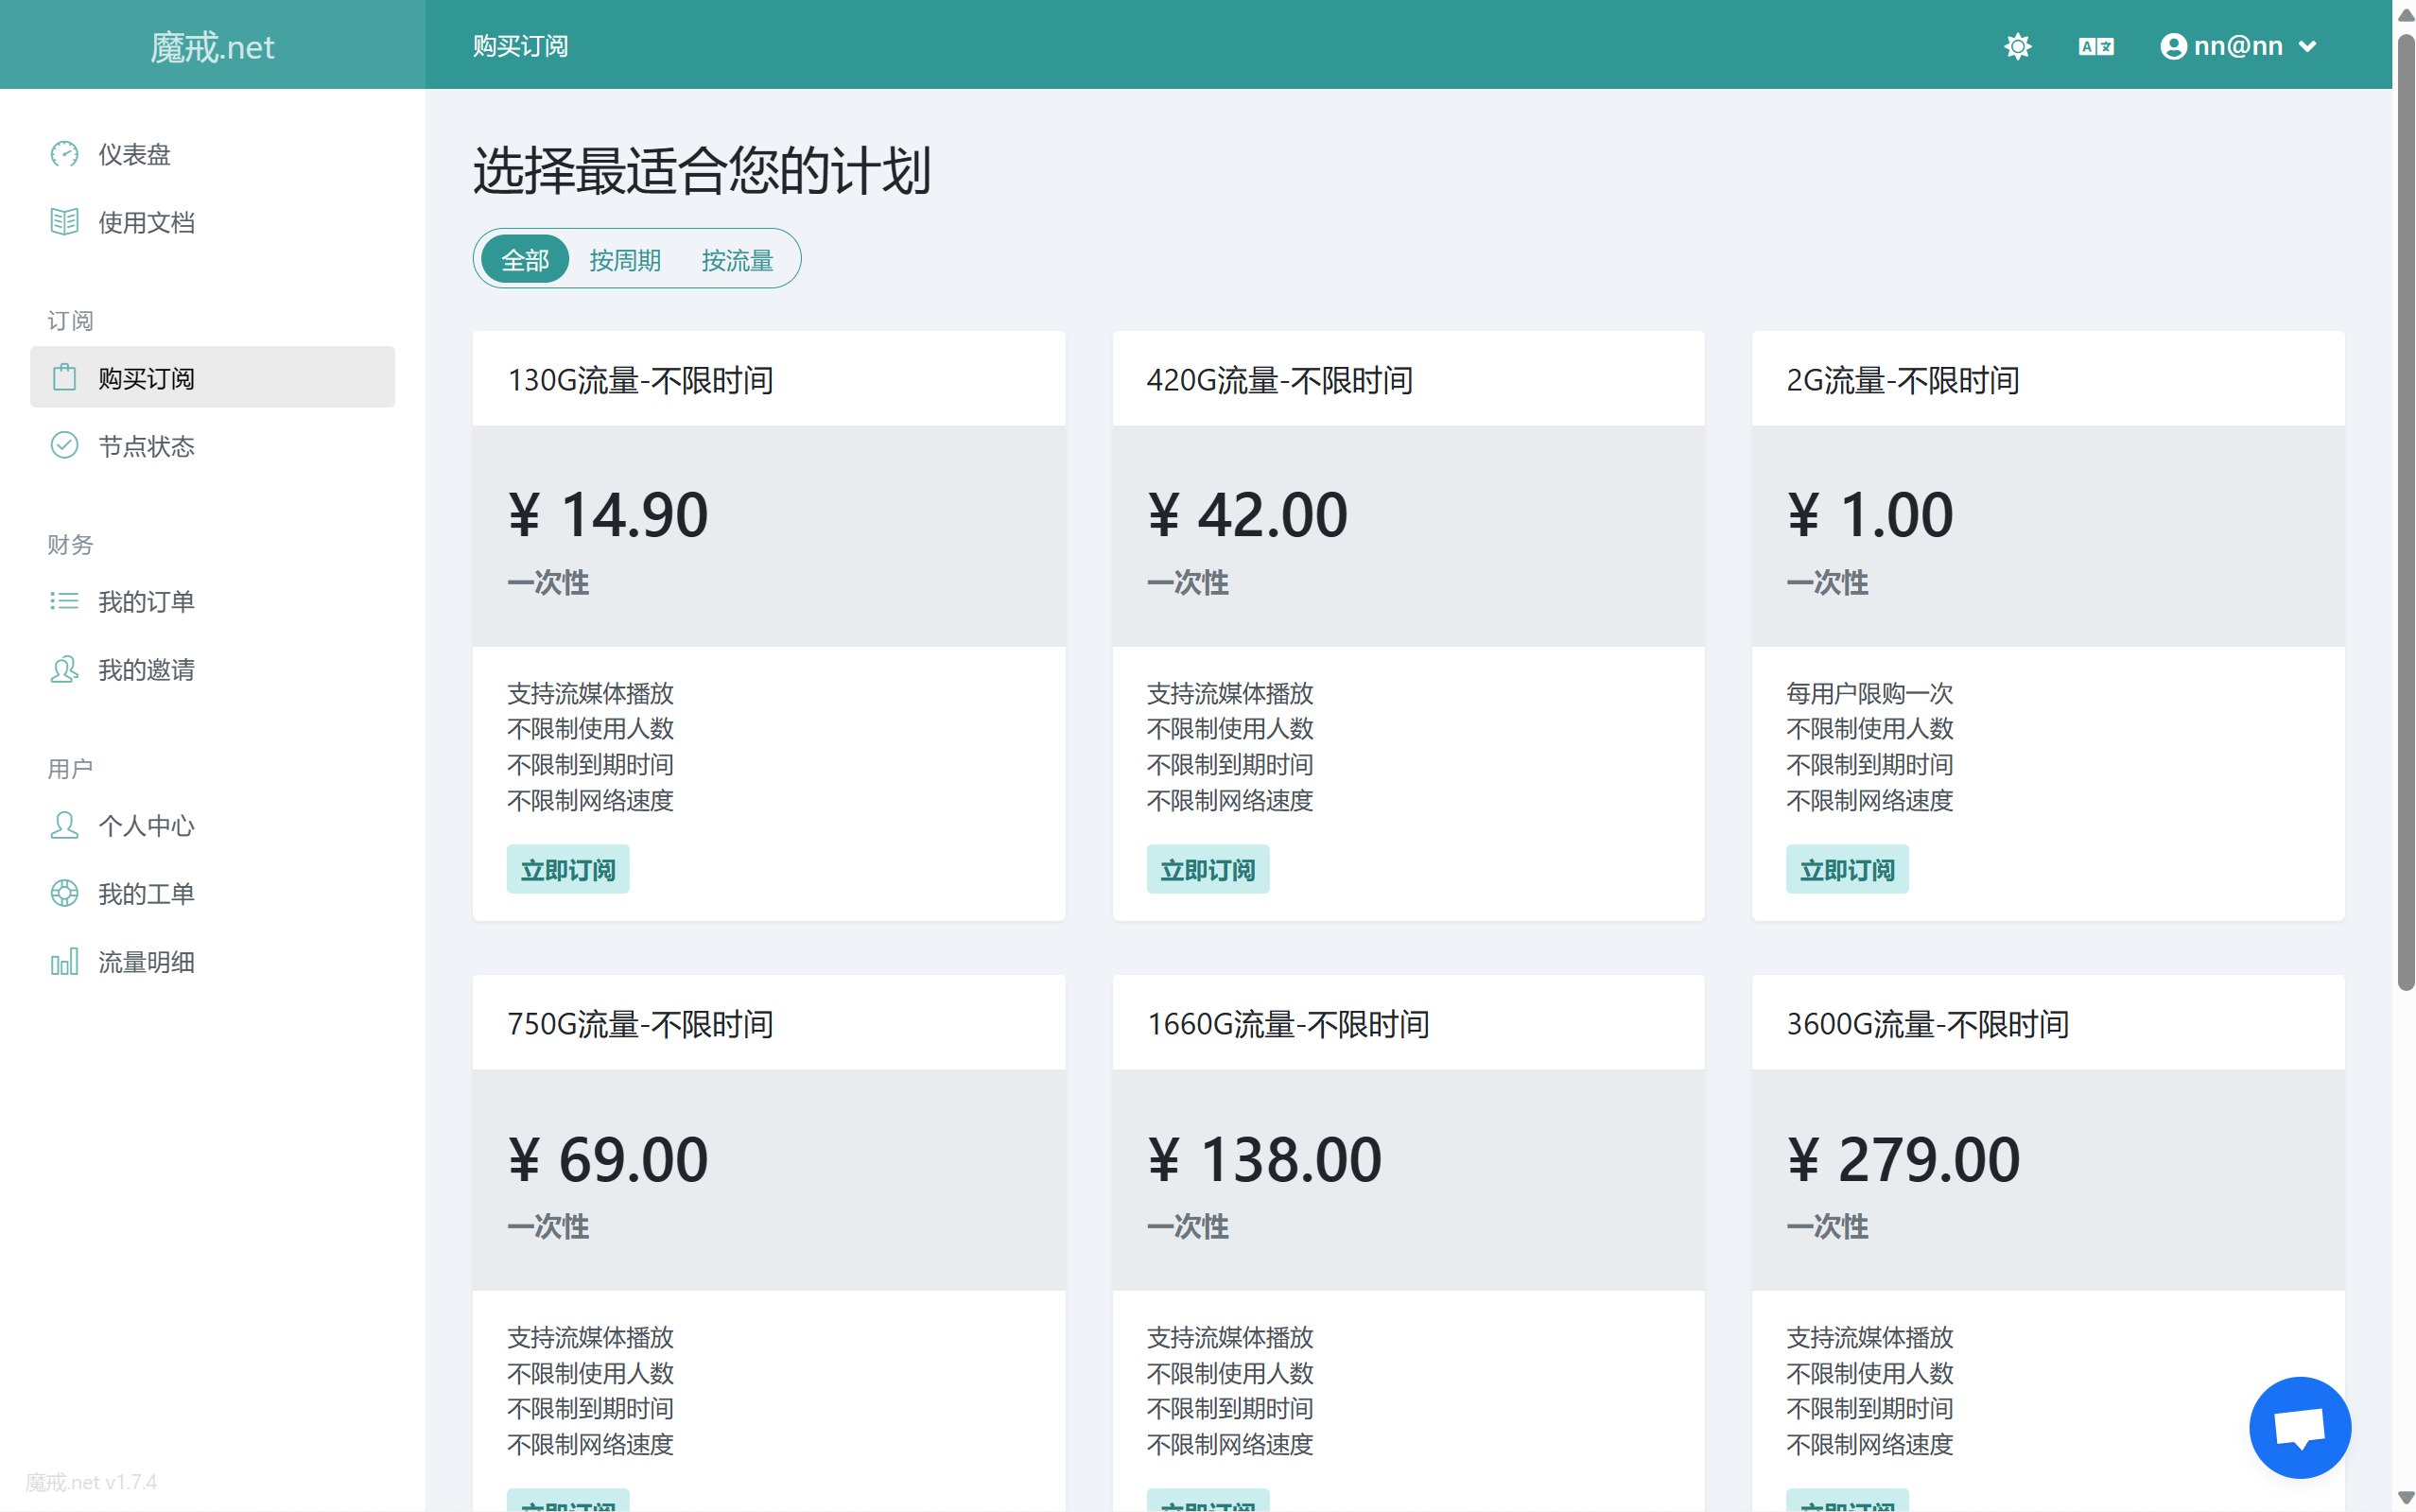2416x1512 pixels.
Task: Switch to 按流量 plan filter
Action: click(737, 260)
